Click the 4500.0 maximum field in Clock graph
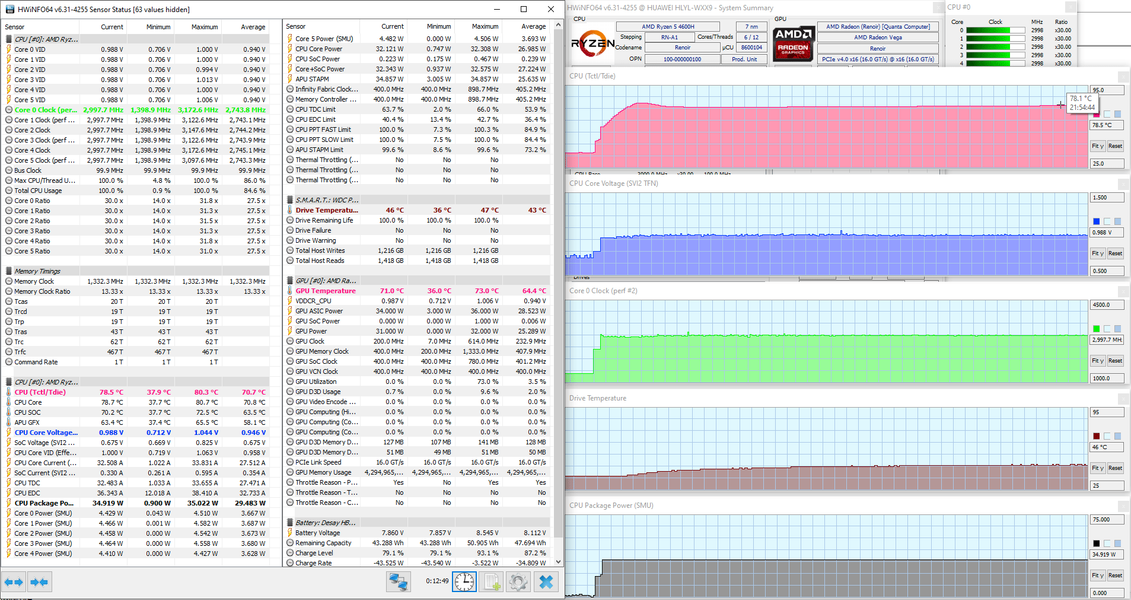 click(x=1106, y=305)
